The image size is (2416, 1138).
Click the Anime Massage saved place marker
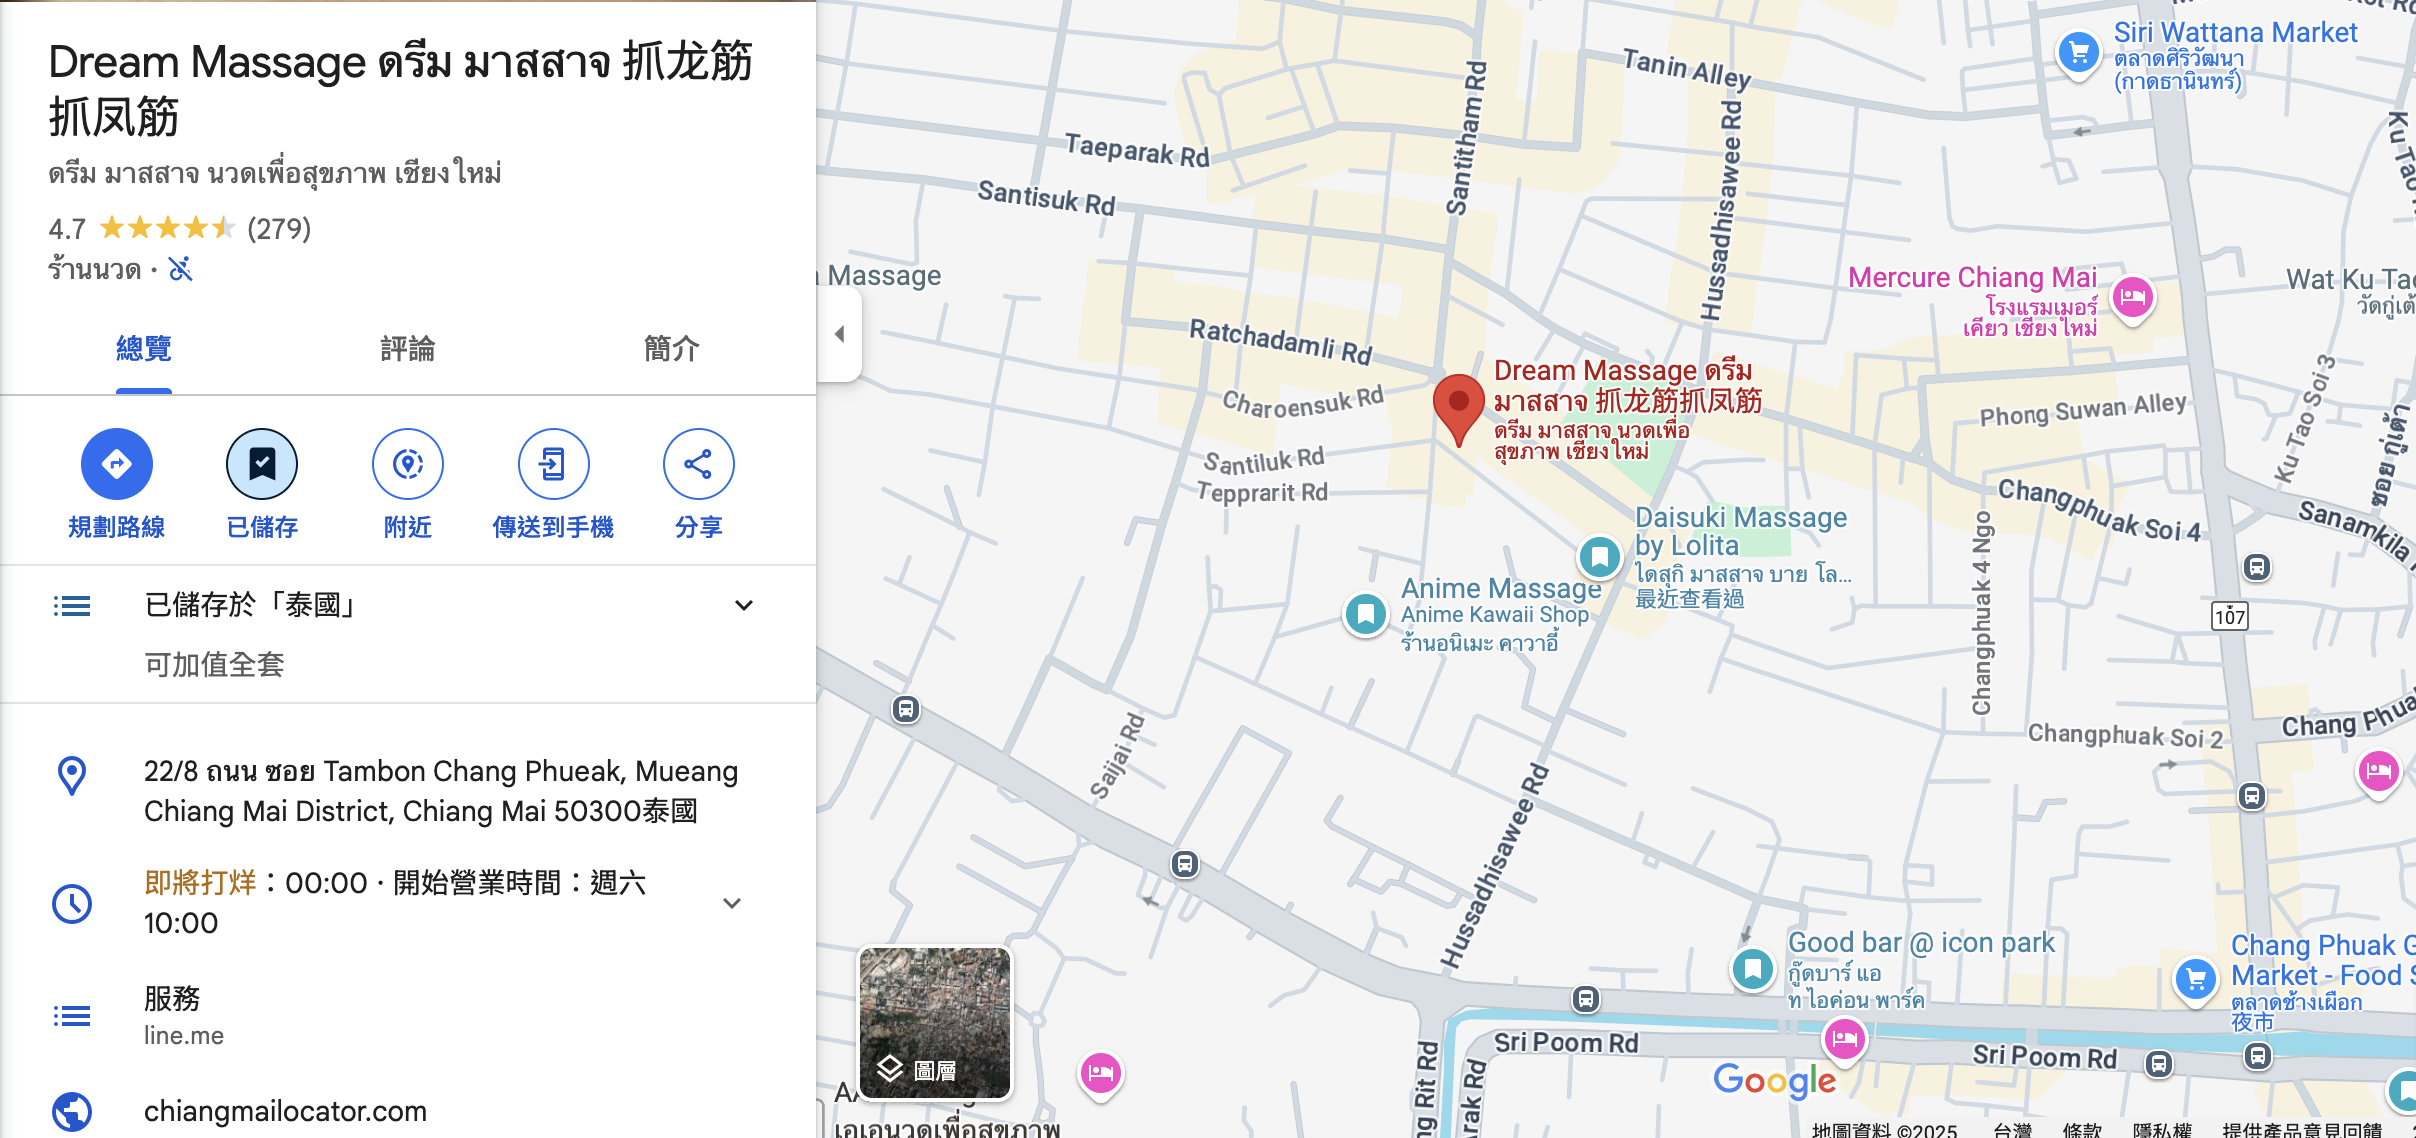tap(1366, 614)
